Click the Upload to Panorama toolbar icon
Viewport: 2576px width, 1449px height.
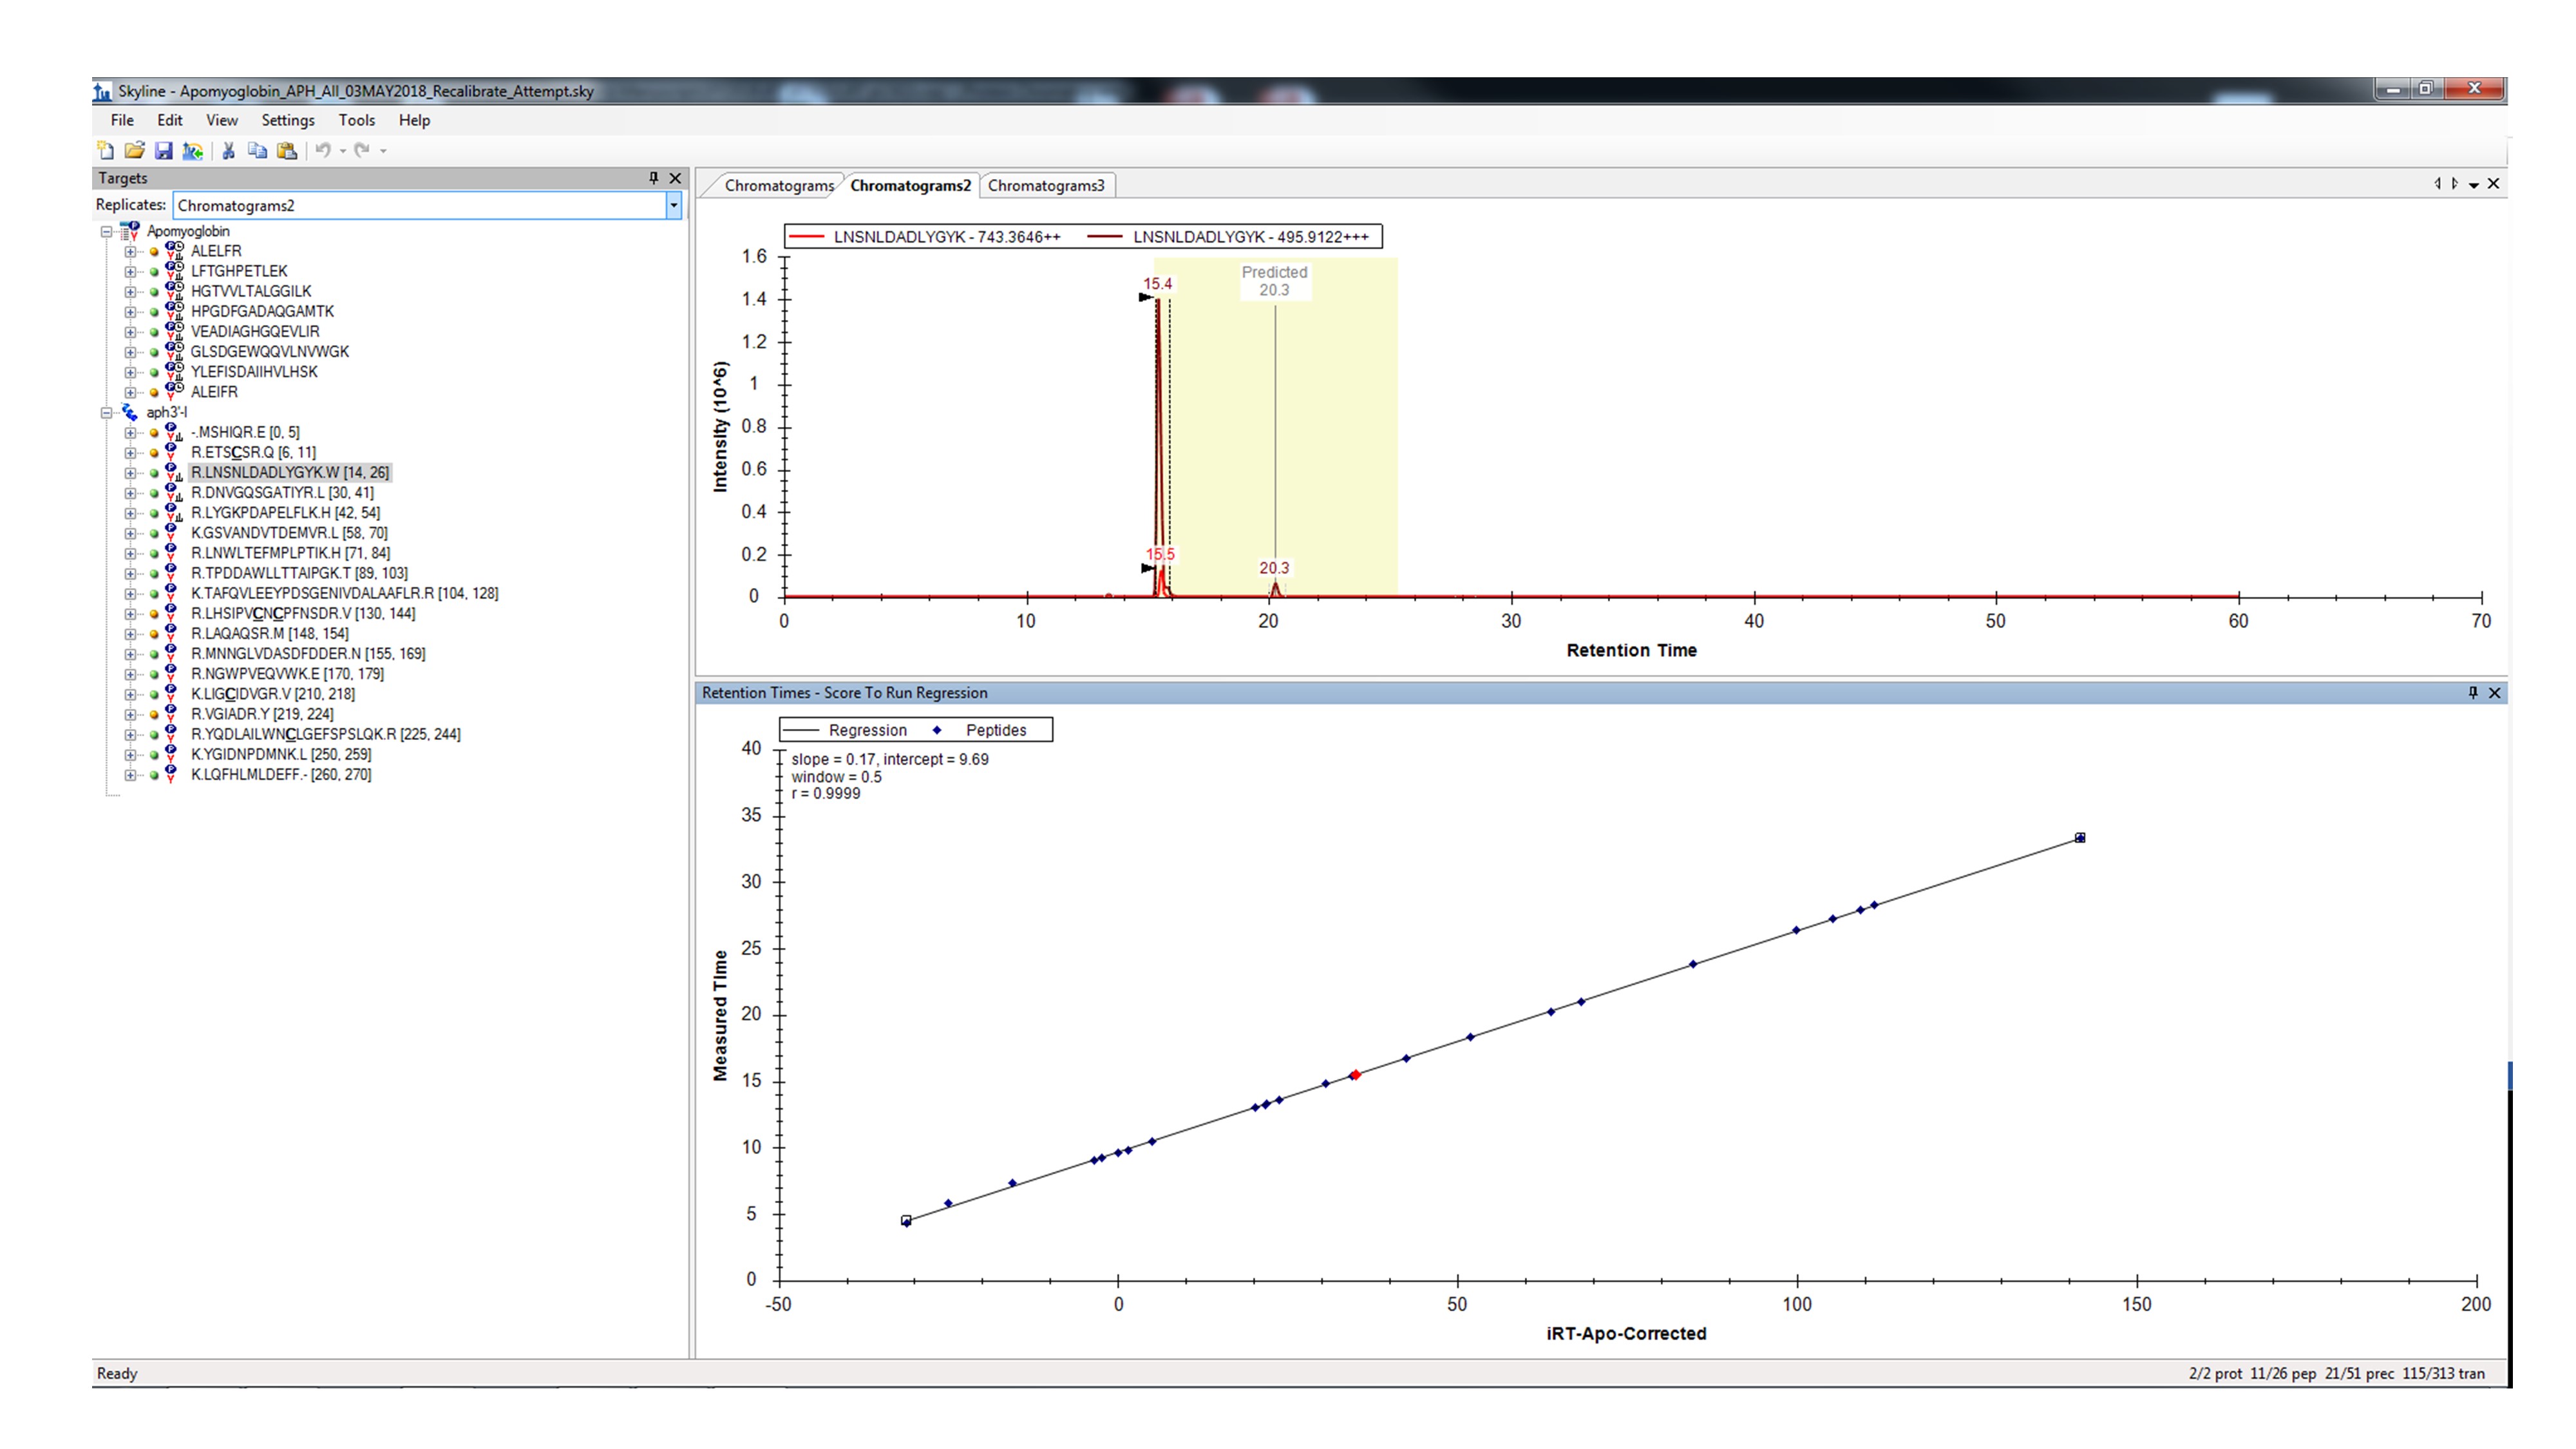coord(193,151)
